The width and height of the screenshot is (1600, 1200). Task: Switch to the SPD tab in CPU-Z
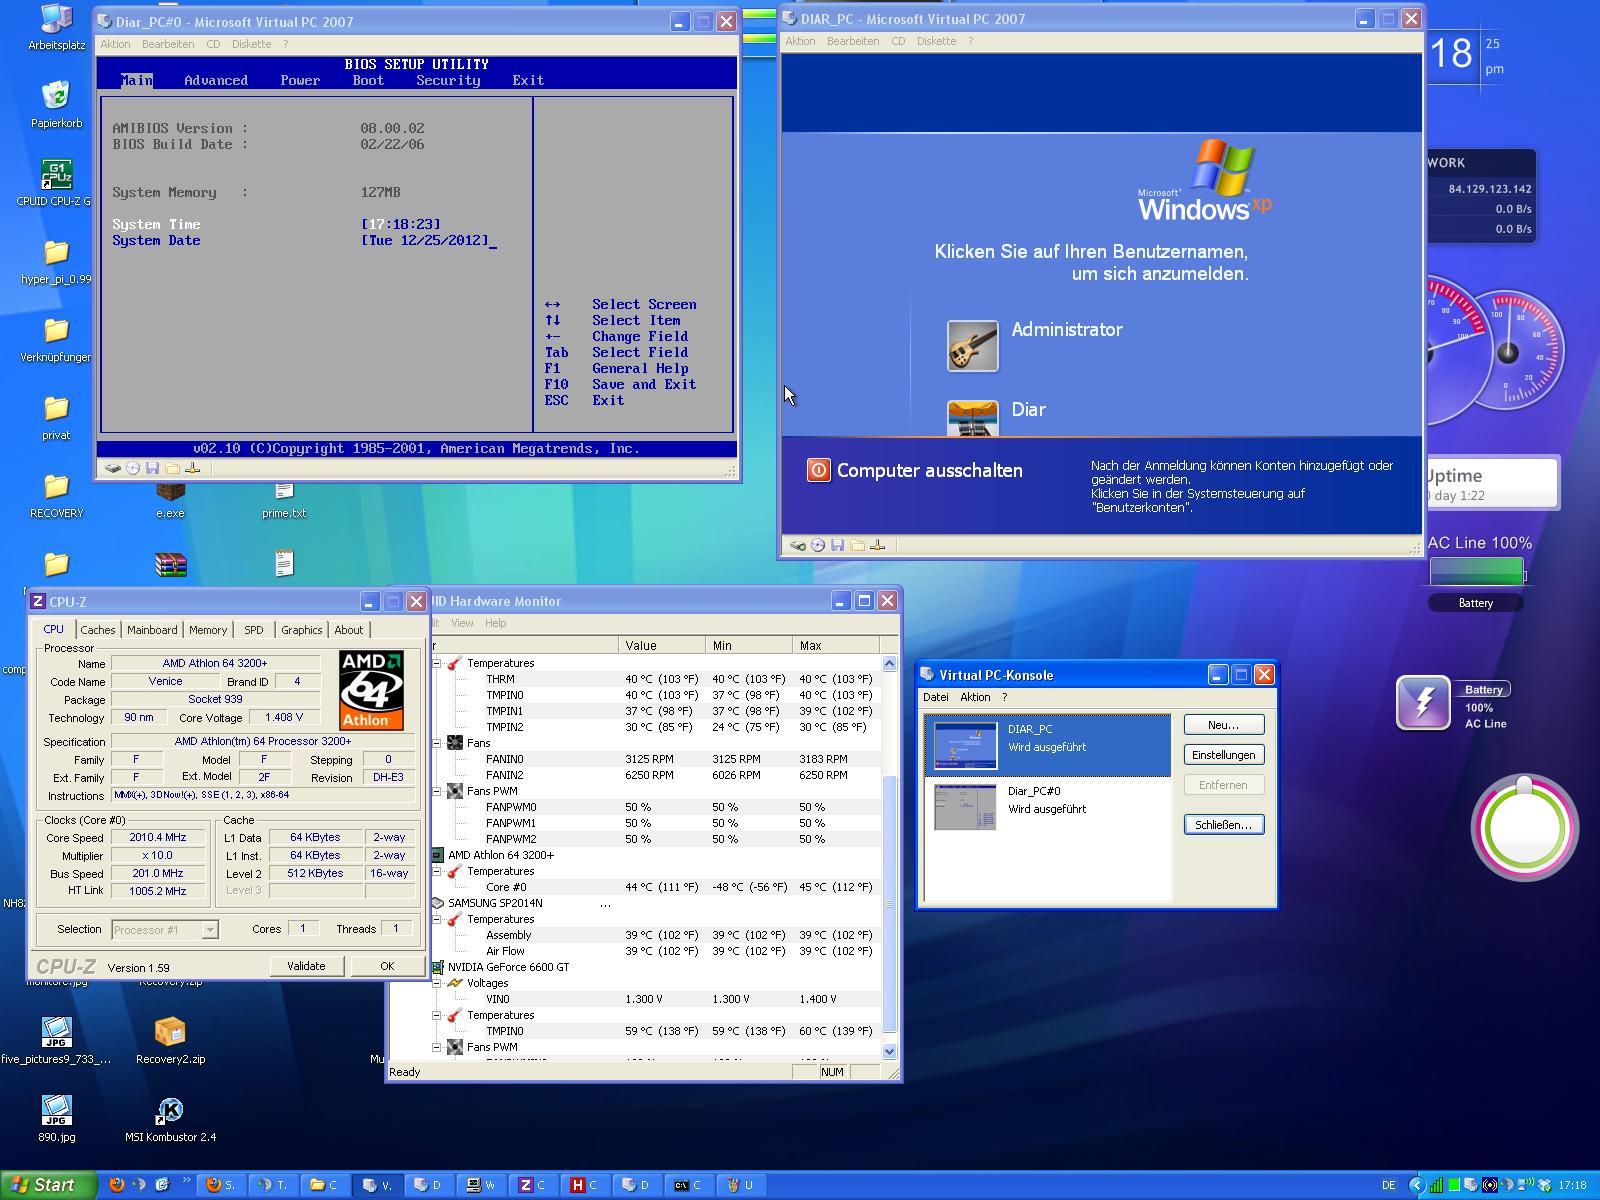tap(254, 630)
